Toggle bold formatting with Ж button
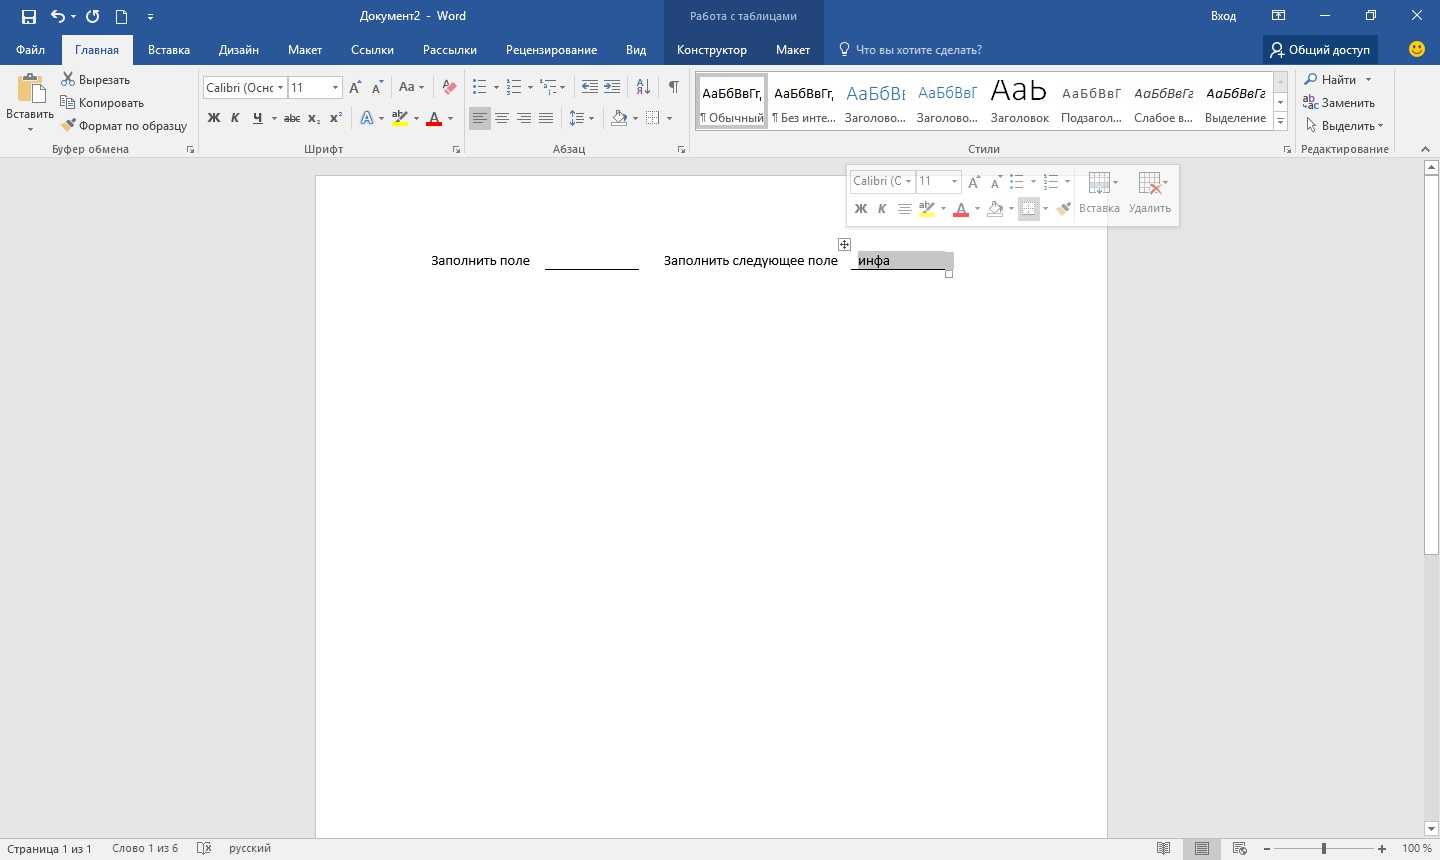 click(214, 118)
